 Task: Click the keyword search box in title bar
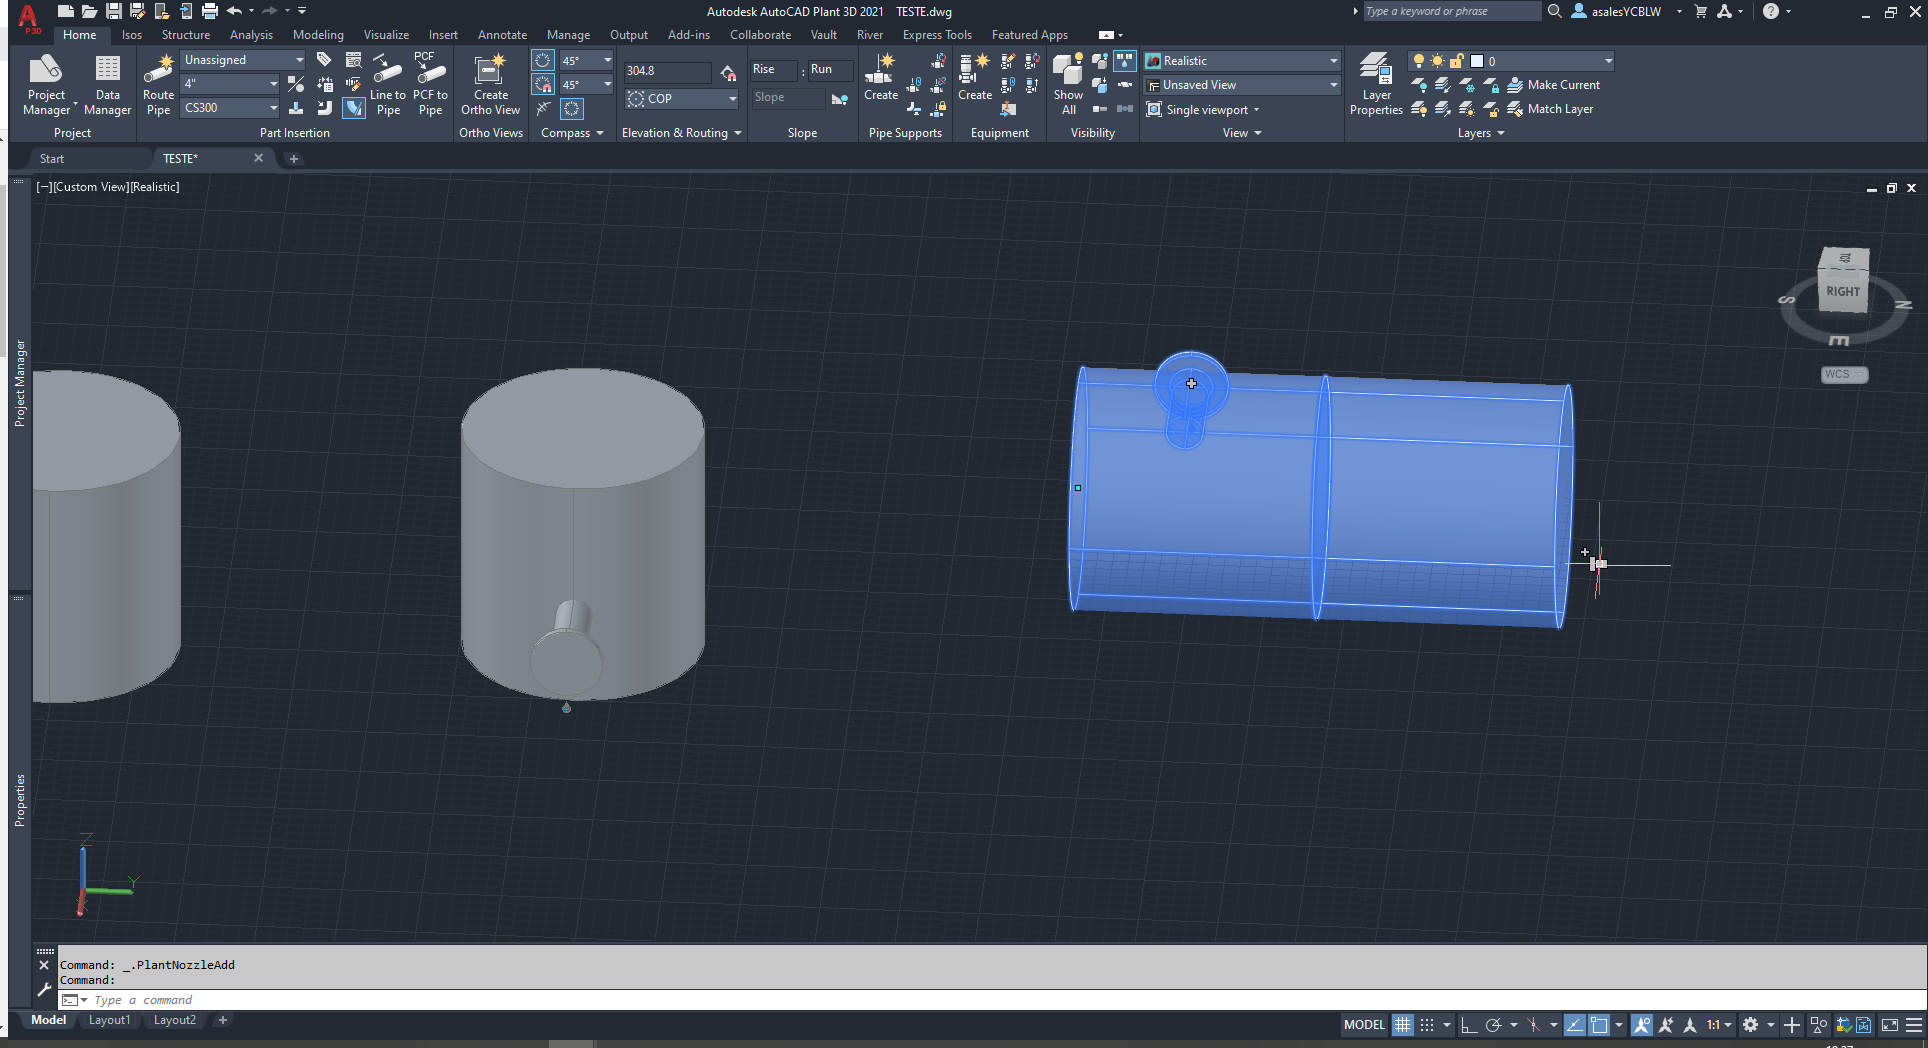coord(1451,11)
